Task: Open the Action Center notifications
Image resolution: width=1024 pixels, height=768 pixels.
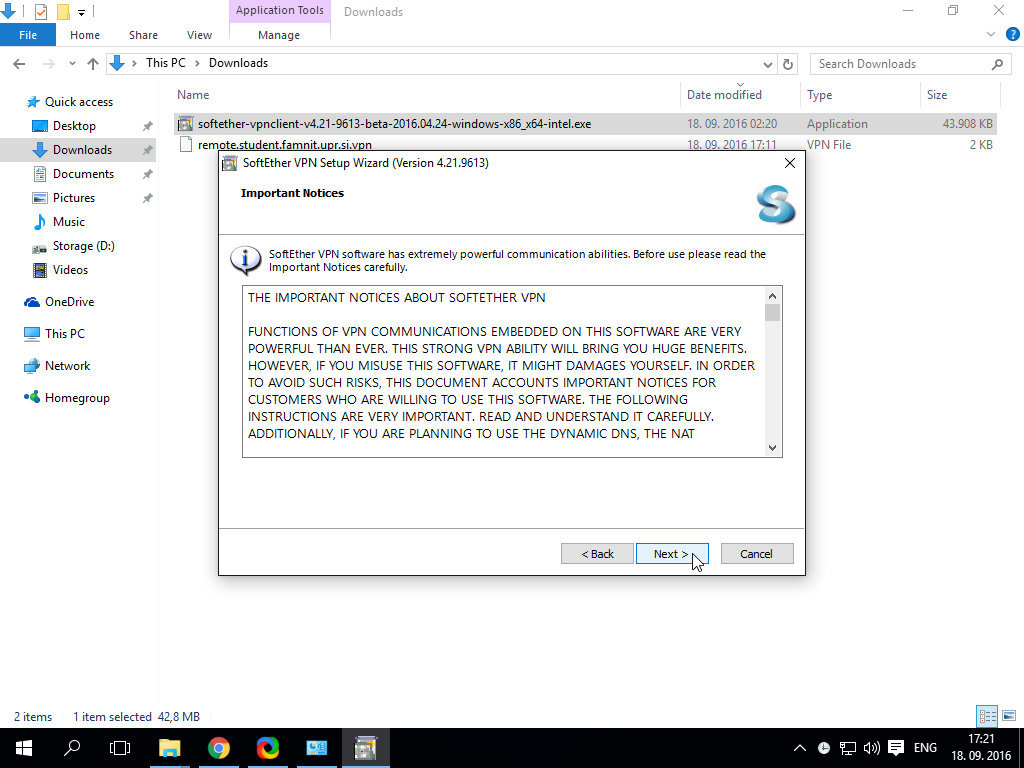Action: [896, 748]
